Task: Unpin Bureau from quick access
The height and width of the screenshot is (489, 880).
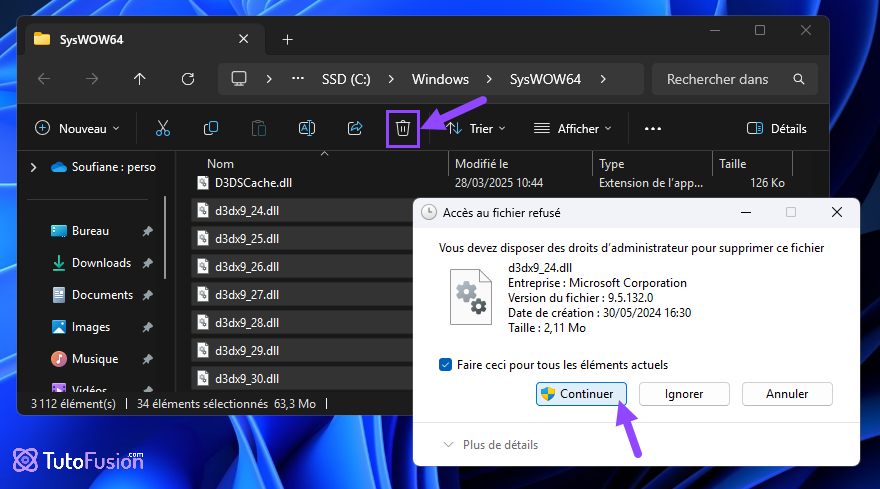Action: [x=148, y=231]
